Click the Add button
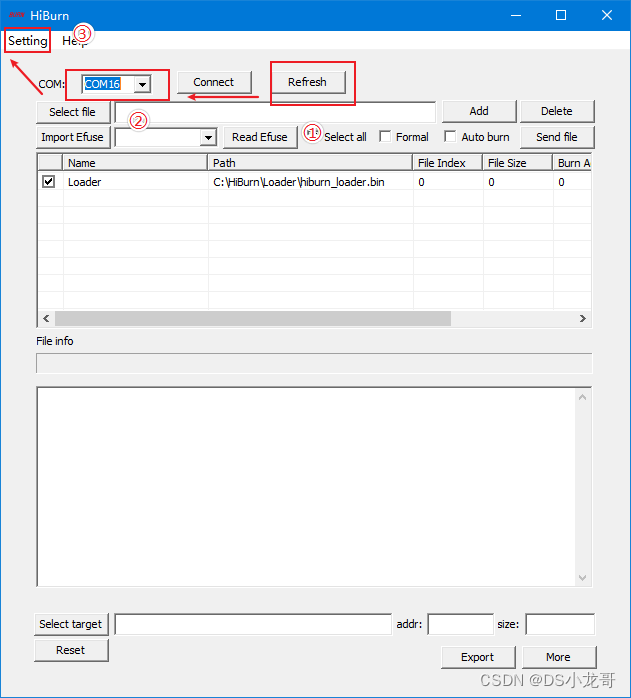This screenshot has height=698, width=631. coord(479,111)
